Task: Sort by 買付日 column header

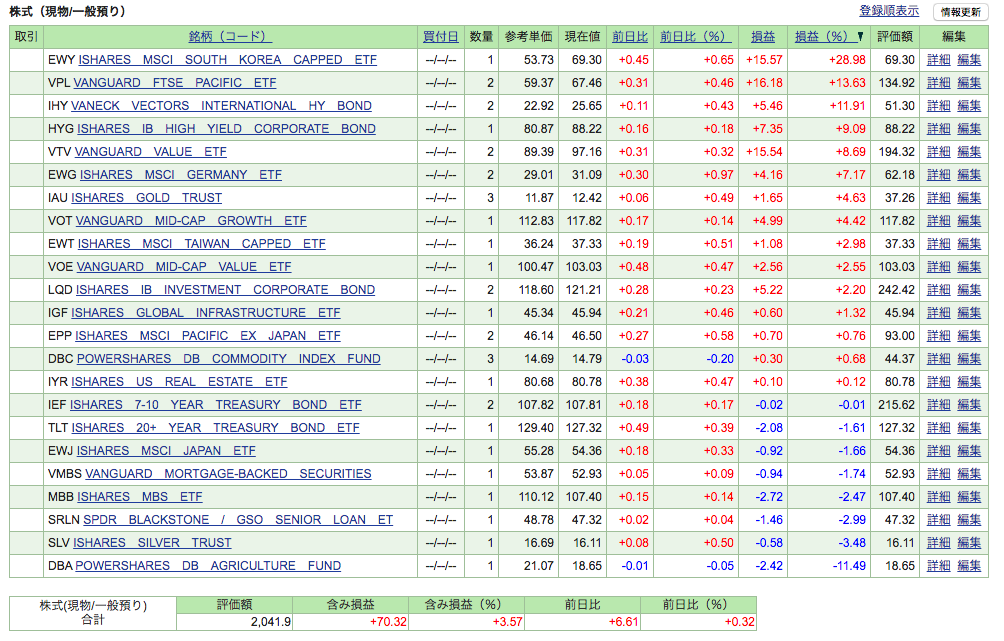Action: (x=441, y=37)
